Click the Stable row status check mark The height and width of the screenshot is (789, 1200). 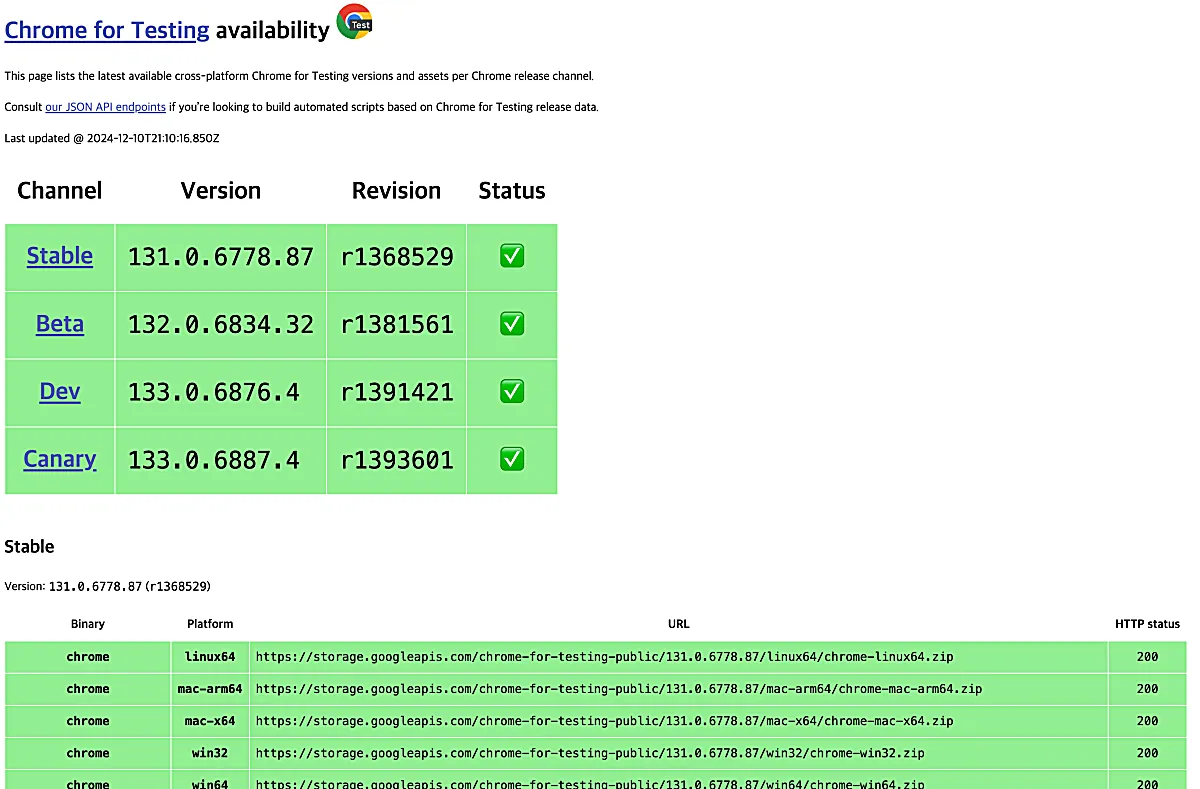[512, 257]
